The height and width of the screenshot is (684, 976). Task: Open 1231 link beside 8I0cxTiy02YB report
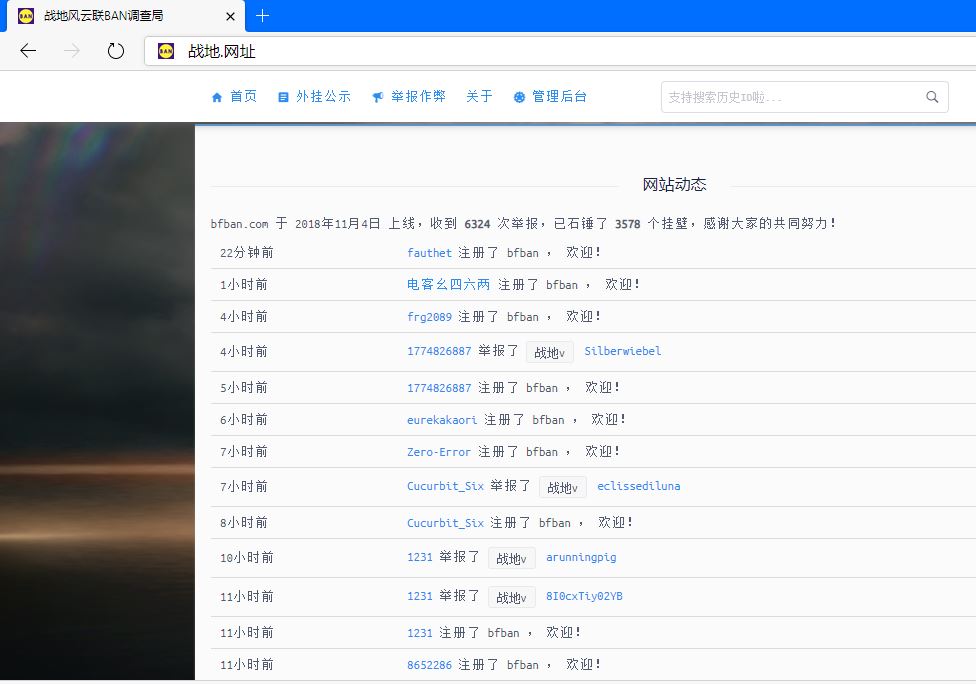click(x=420, y=596)
